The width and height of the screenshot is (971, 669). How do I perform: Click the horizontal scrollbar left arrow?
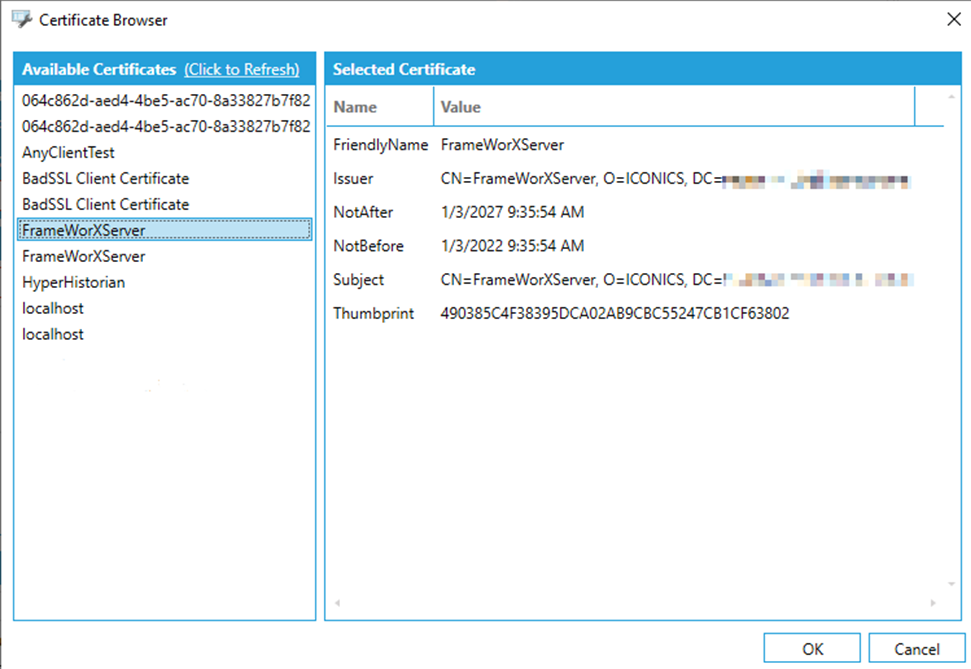pyautogui.click(x=337, y=603)
